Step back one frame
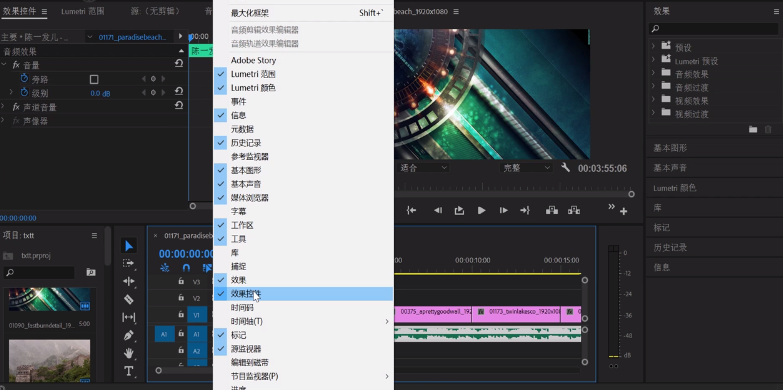The width and height of the screenshot is (783, 390). [x=437, y=211]
